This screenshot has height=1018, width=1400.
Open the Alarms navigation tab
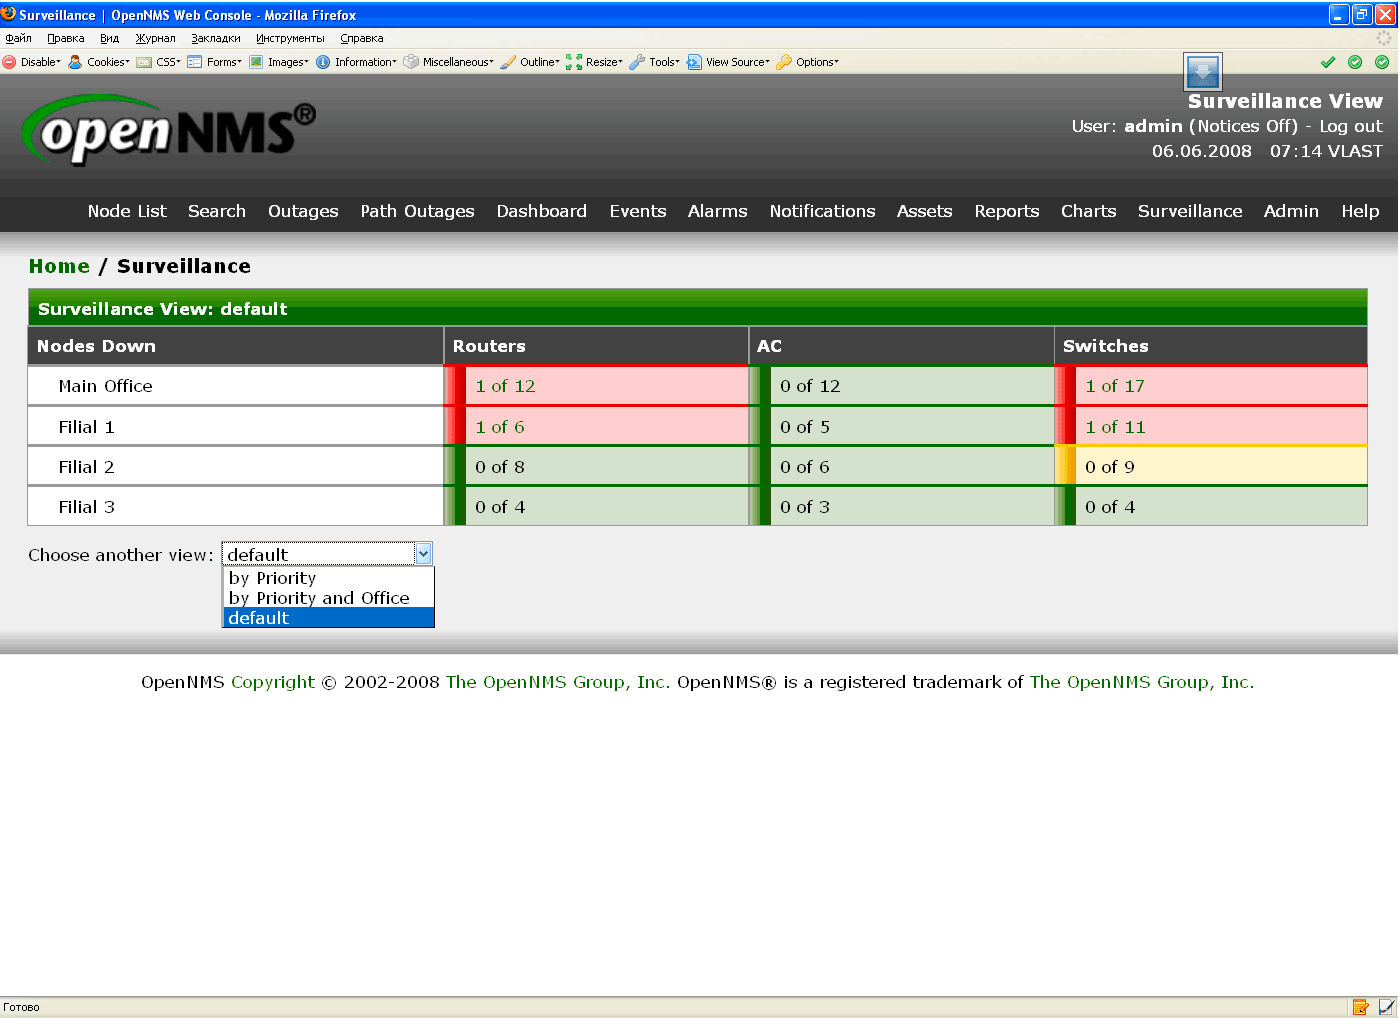717,211
